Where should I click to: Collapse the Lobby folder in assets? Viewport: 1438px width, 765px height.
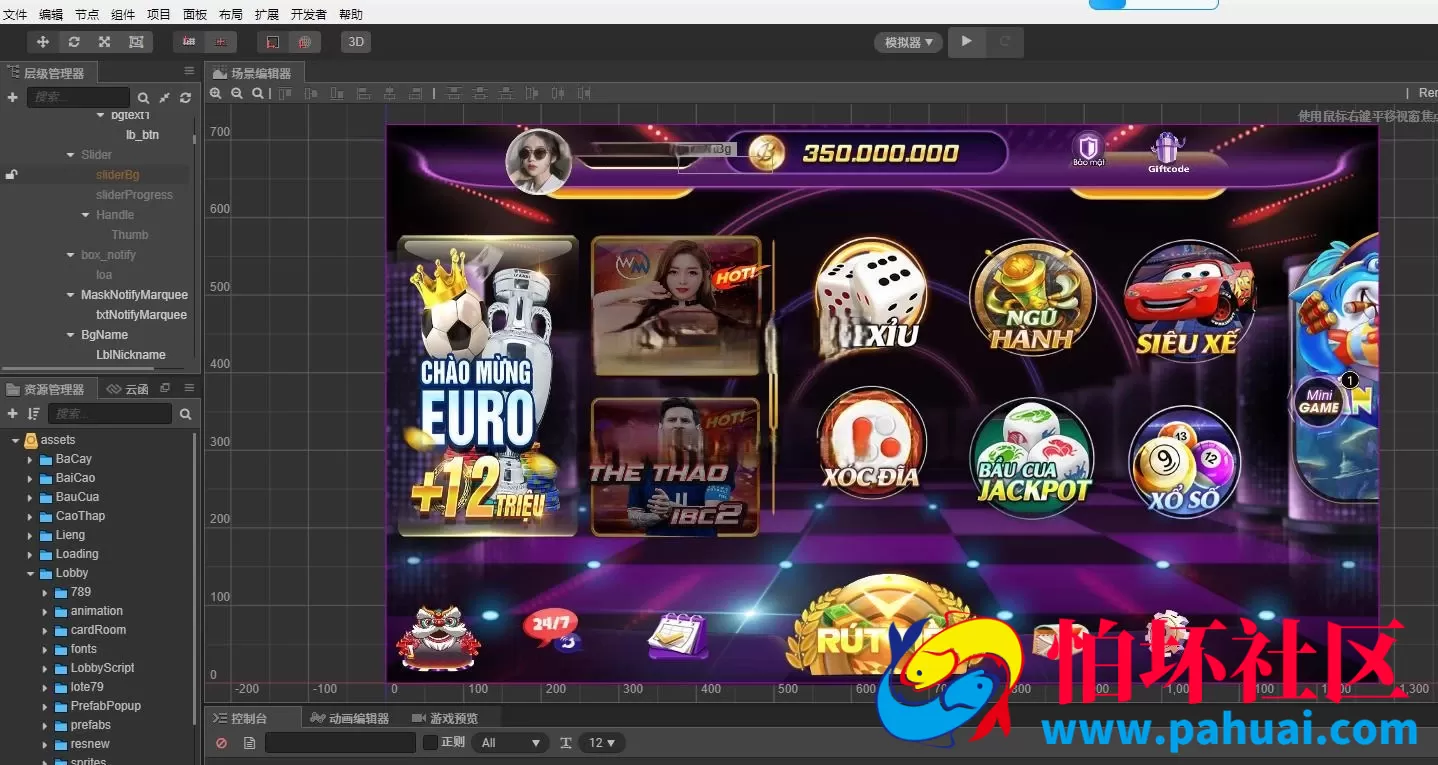pyautogui.click(x=31, y=574)
